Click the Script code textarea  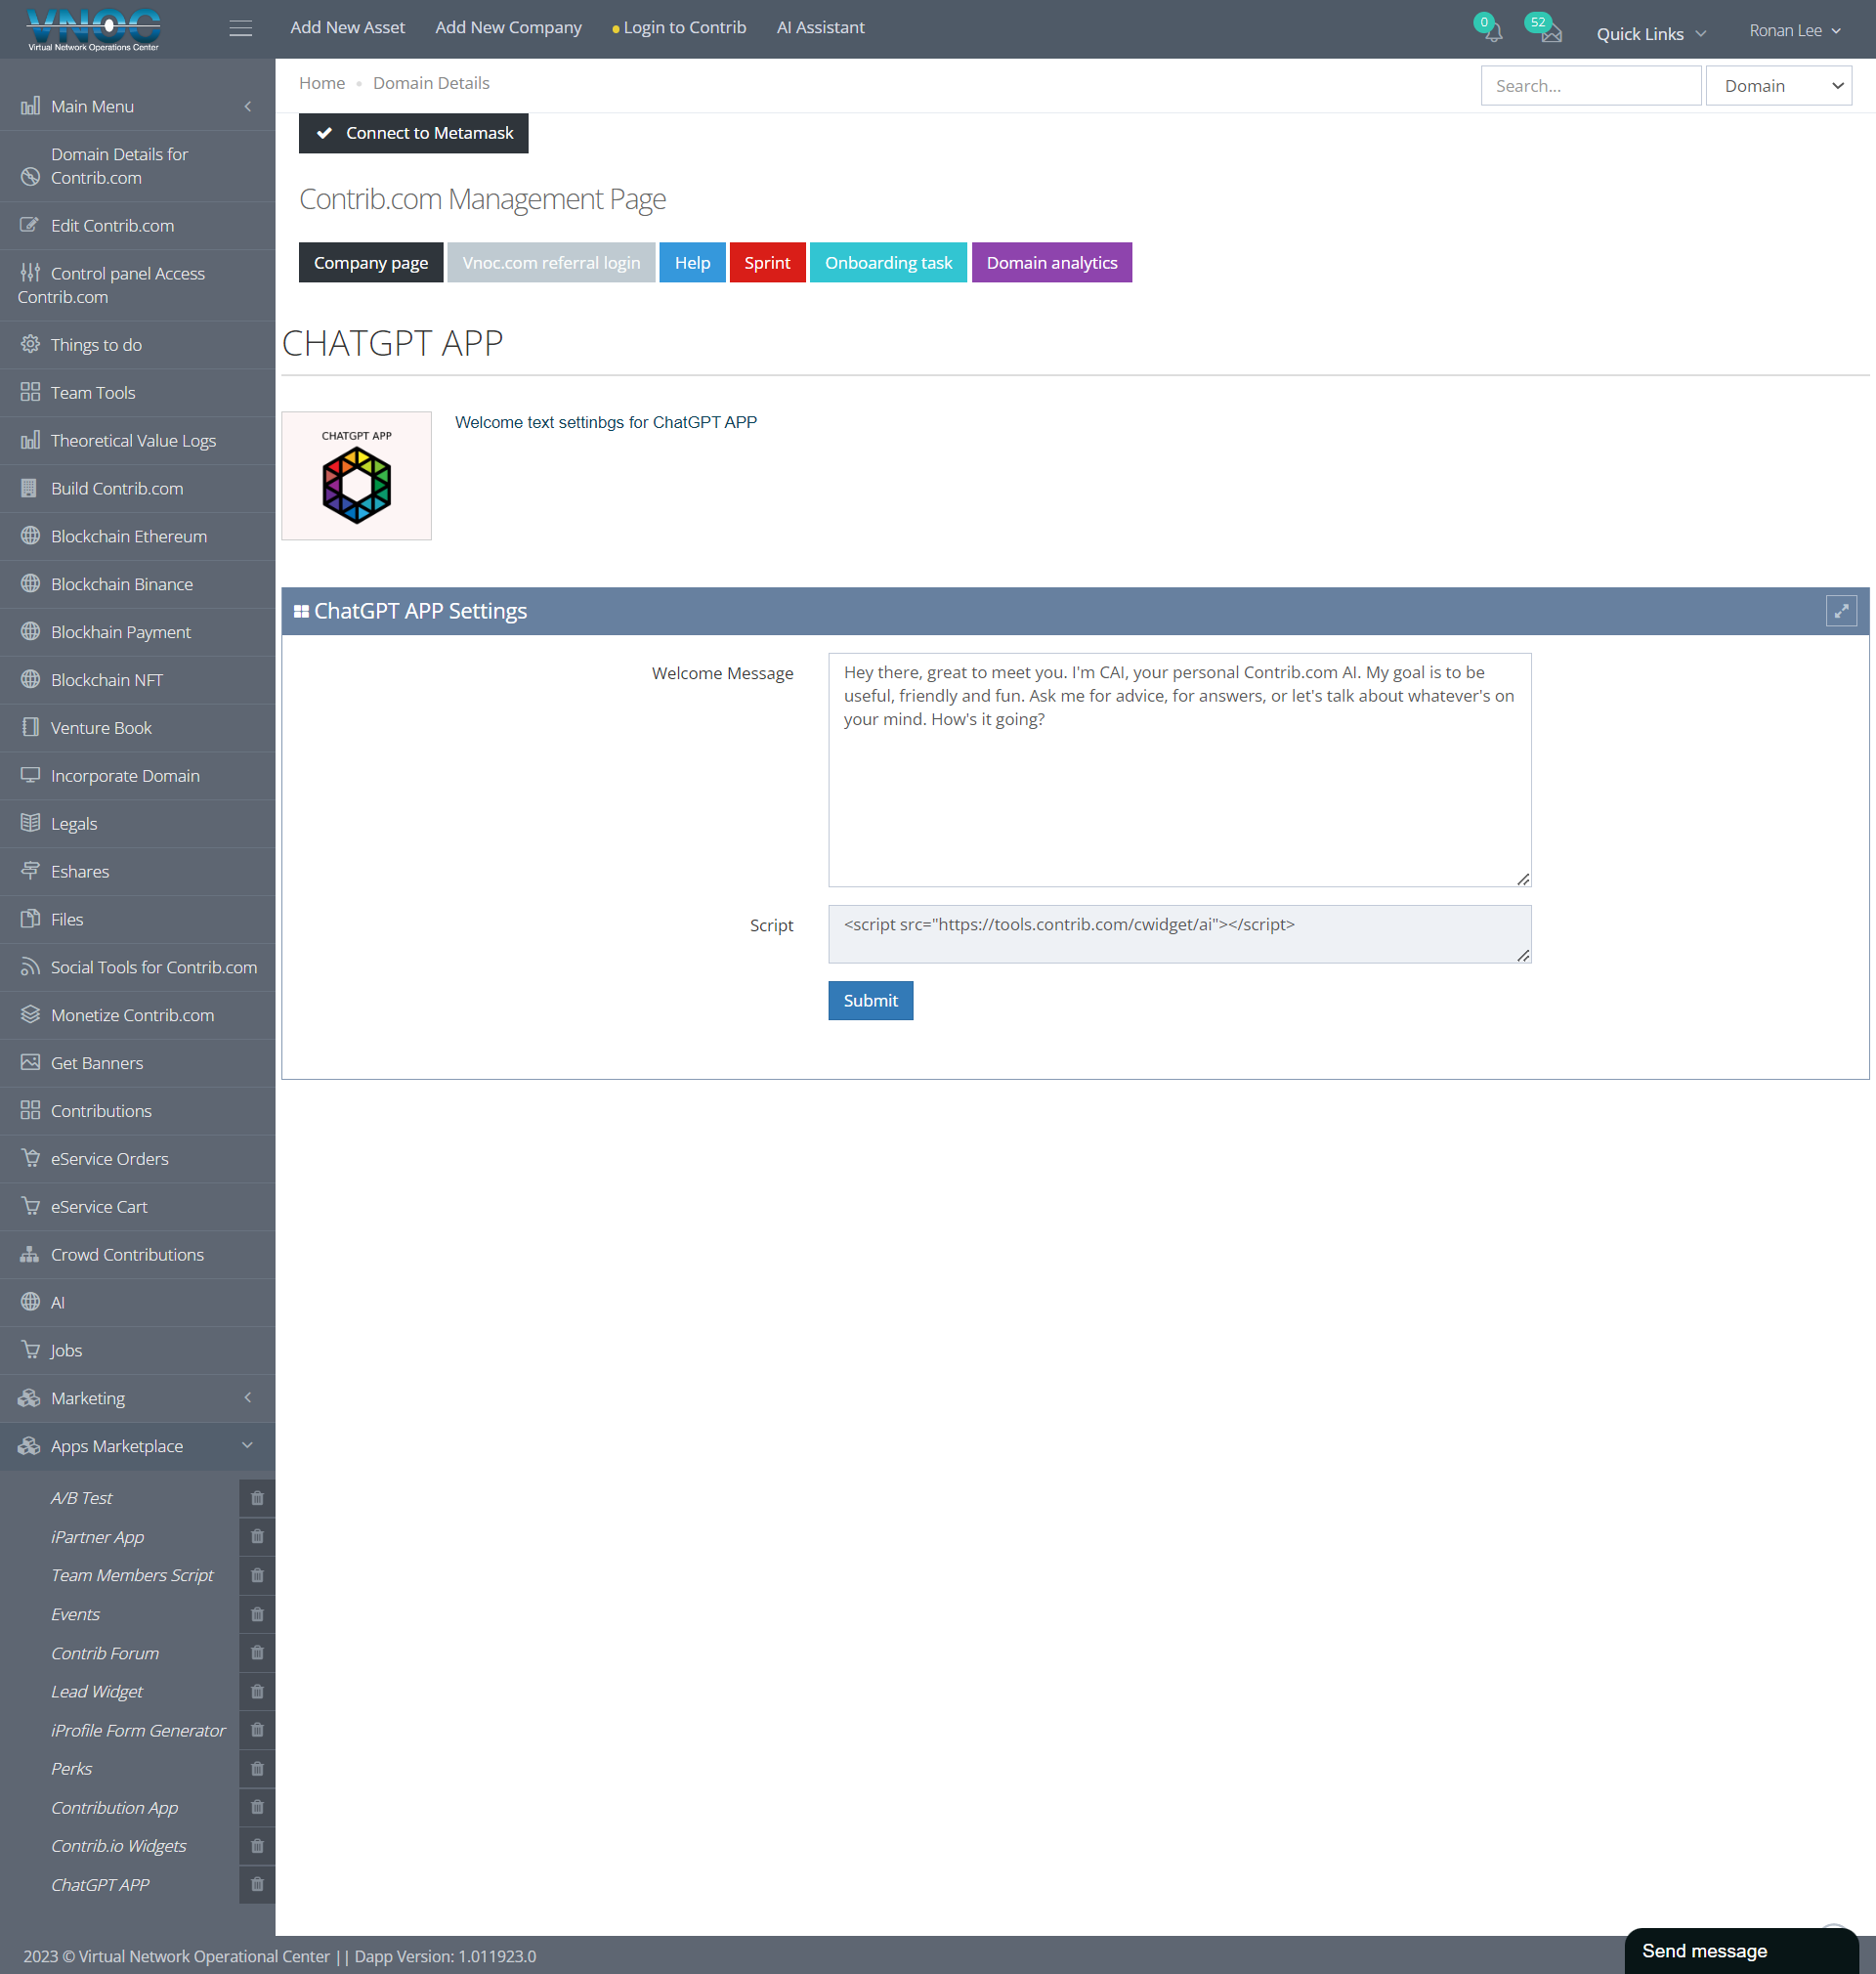(1179, 934)
